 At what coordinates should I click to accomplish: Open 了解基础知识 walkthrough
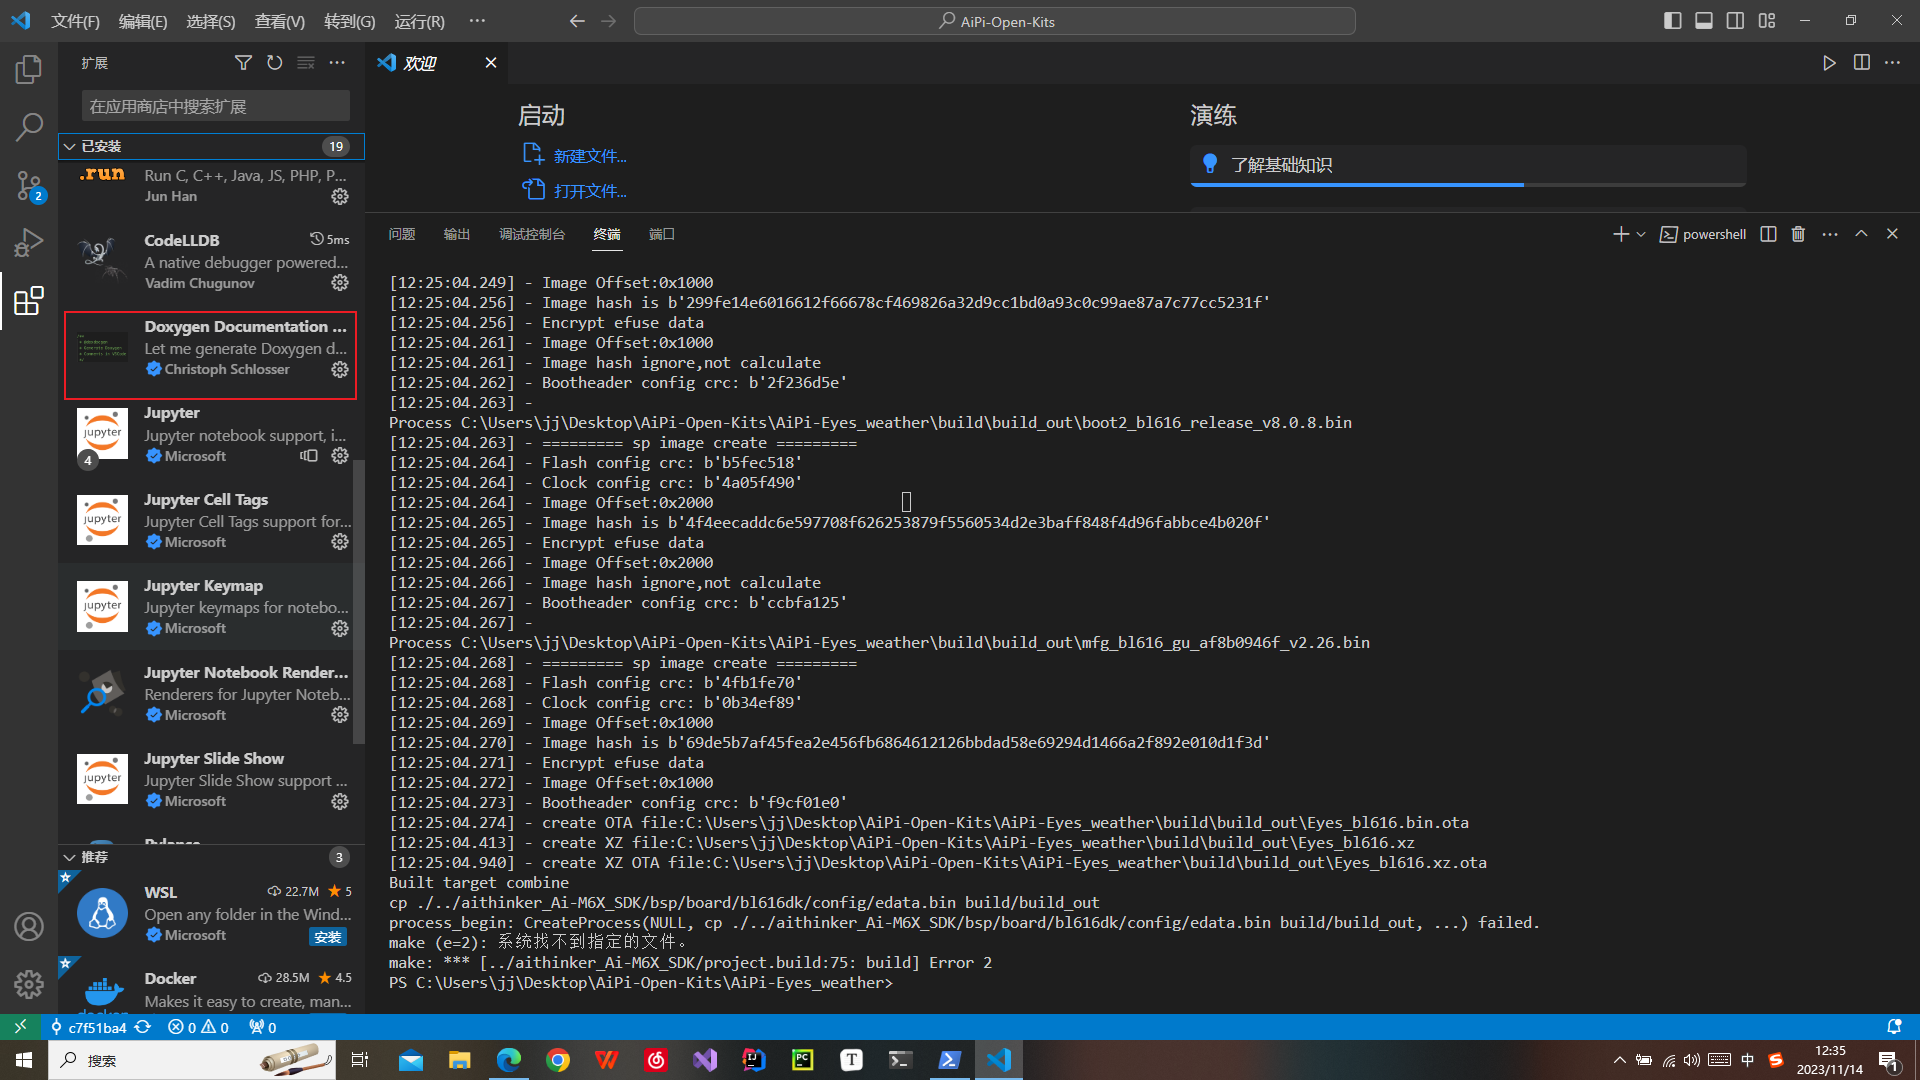pyautogui.click(x=1468, y=165)
